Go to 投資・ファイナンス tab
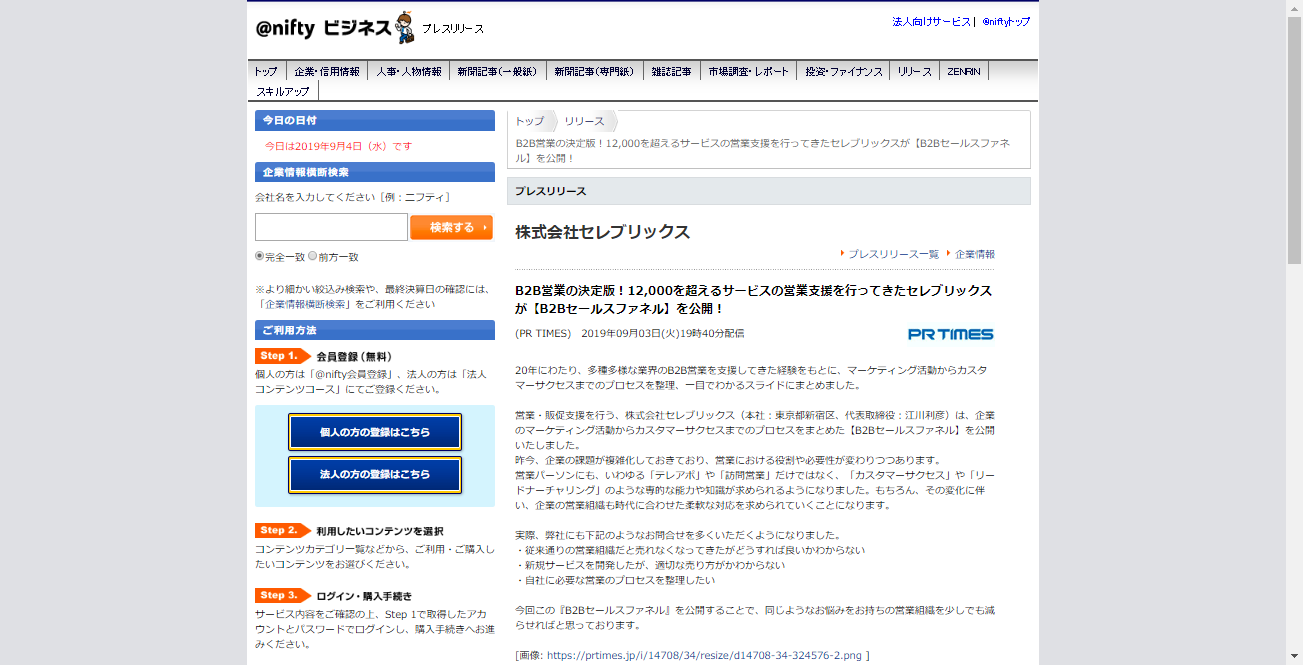Viewport: 1303px width, 665px height. [843, 71]
